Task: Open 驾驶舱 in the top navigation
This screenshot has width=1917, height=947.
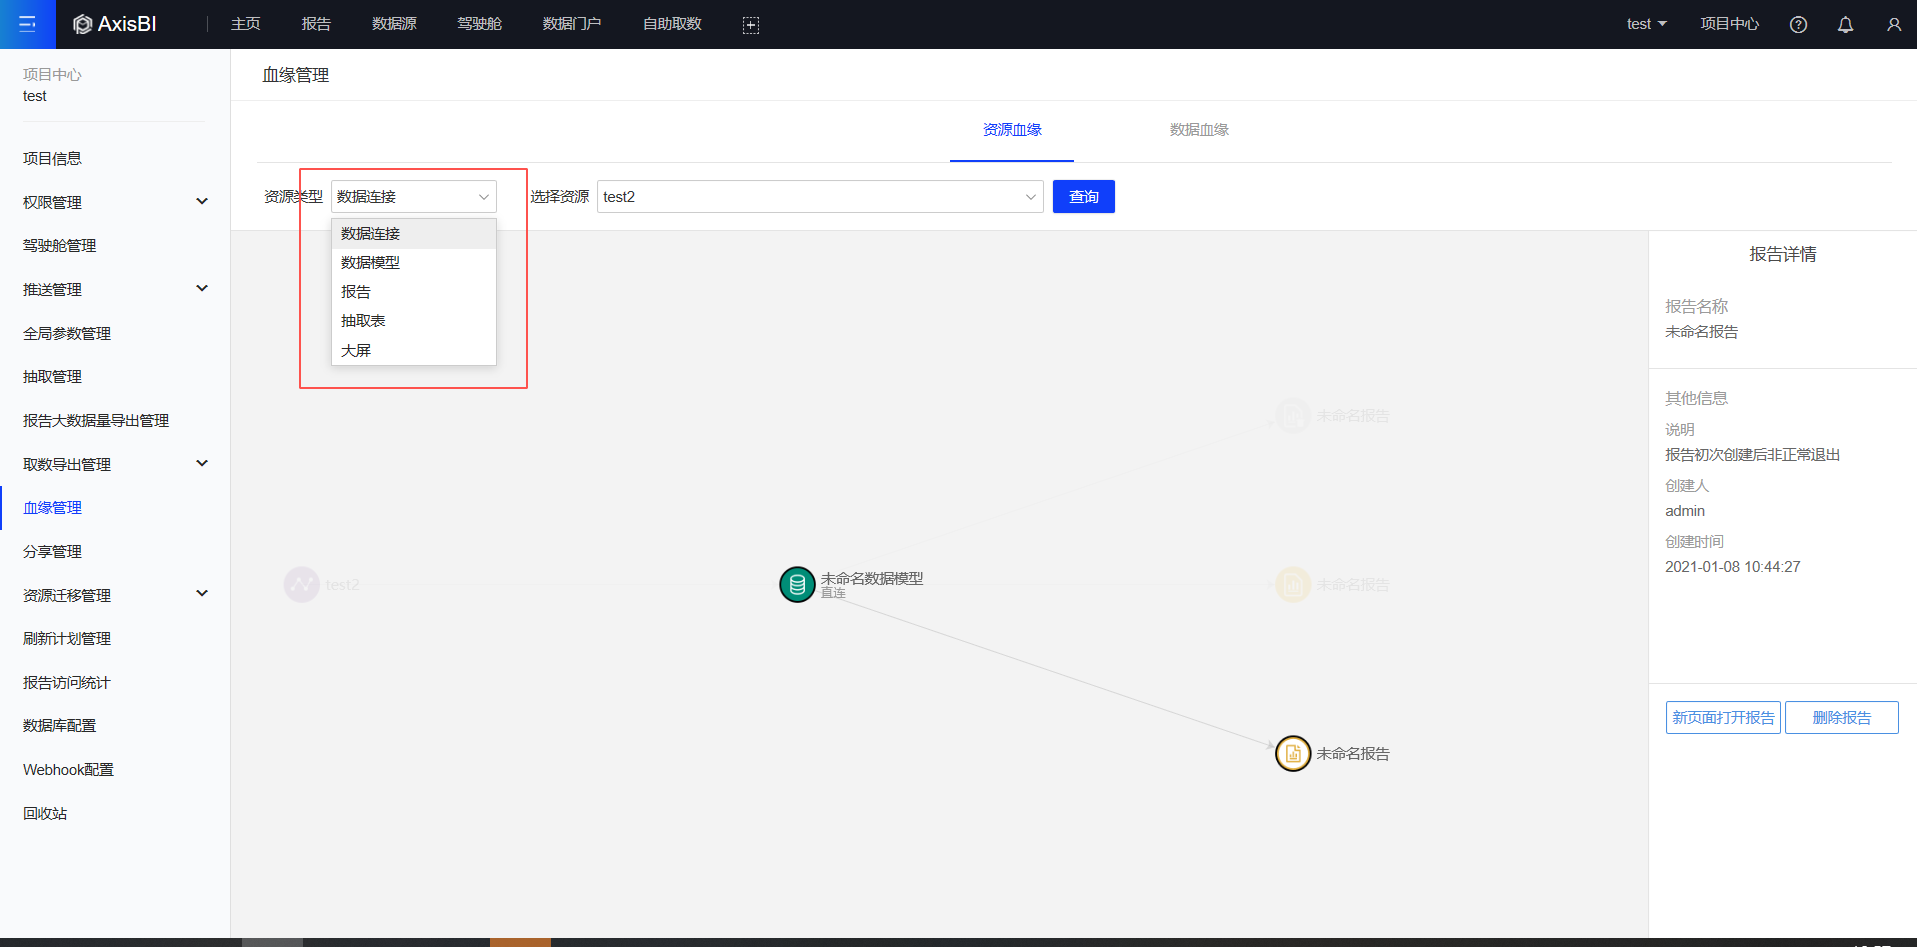Action: pos(480,24)
